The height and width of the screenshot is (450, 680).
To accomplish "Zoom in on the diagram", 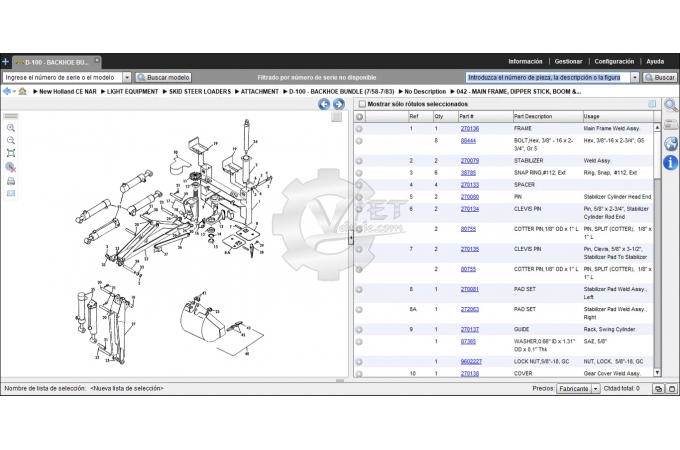I will [11, 128].
